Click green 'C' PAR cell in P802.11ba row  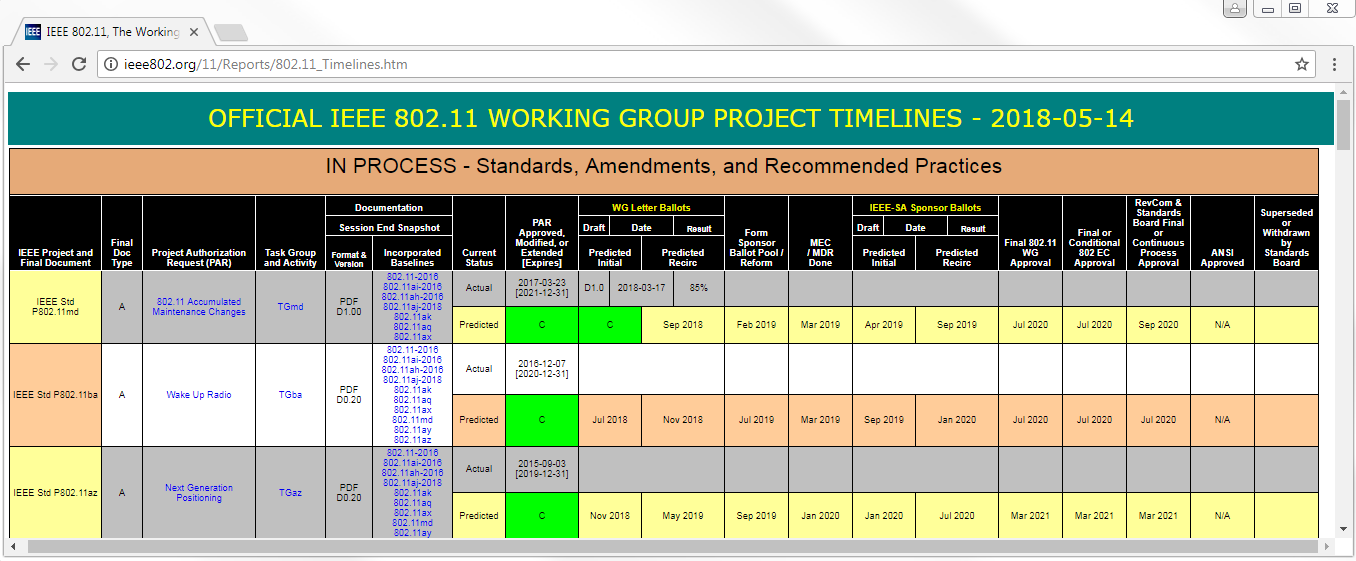coord(542,420)
